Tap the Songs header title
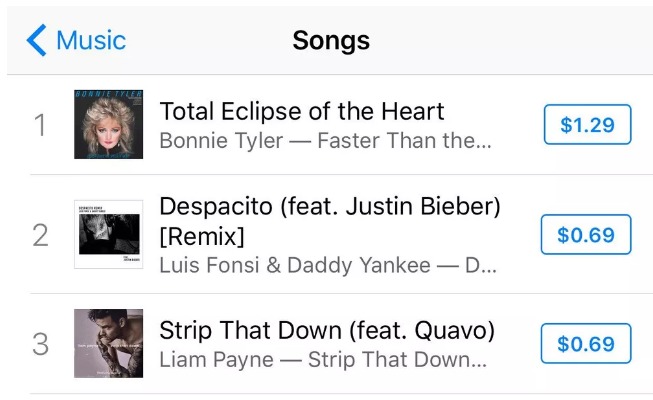This screenshot has height=400, width=653. click(x=330, y=41)
